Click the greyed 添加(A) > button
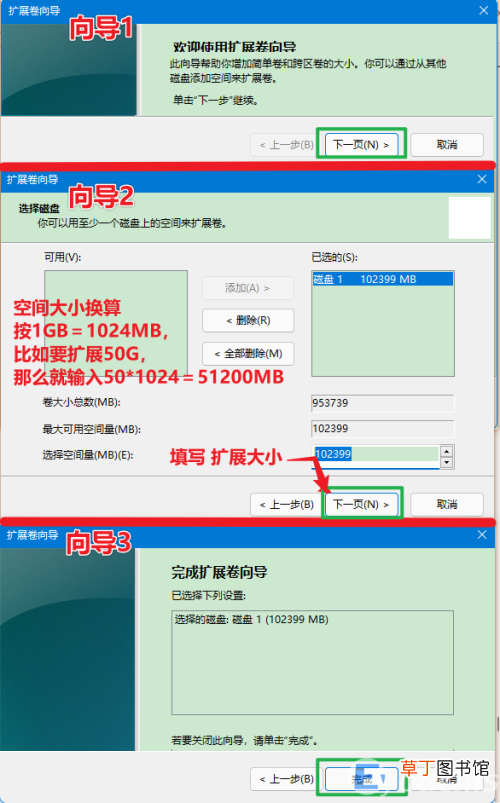 pos(248,288)
